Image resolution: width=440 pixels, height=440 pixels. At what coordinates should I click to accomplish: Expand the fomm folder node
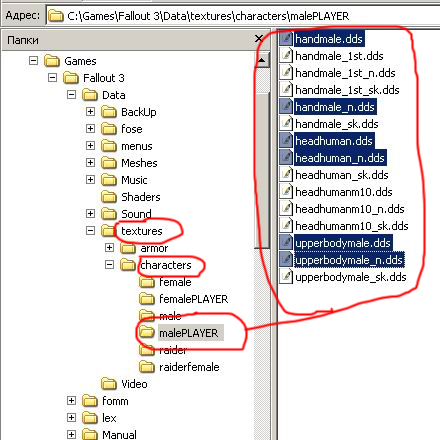(71, 400)
